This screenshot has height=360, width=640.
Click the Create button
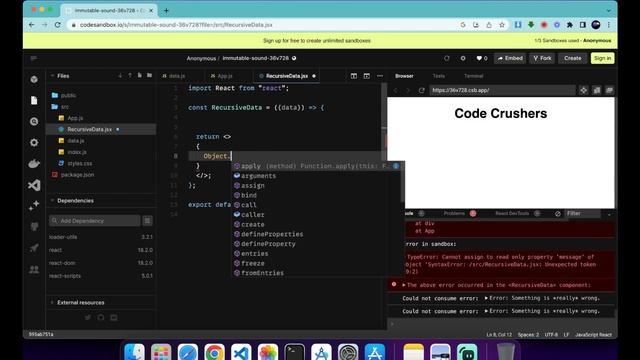573,58
